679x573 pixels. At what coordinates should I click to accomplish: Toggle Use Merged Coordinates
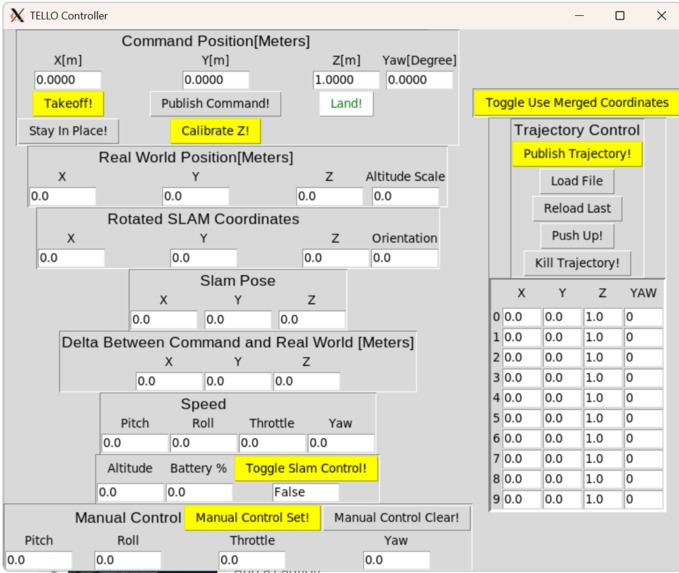click(x=576, y=103)
